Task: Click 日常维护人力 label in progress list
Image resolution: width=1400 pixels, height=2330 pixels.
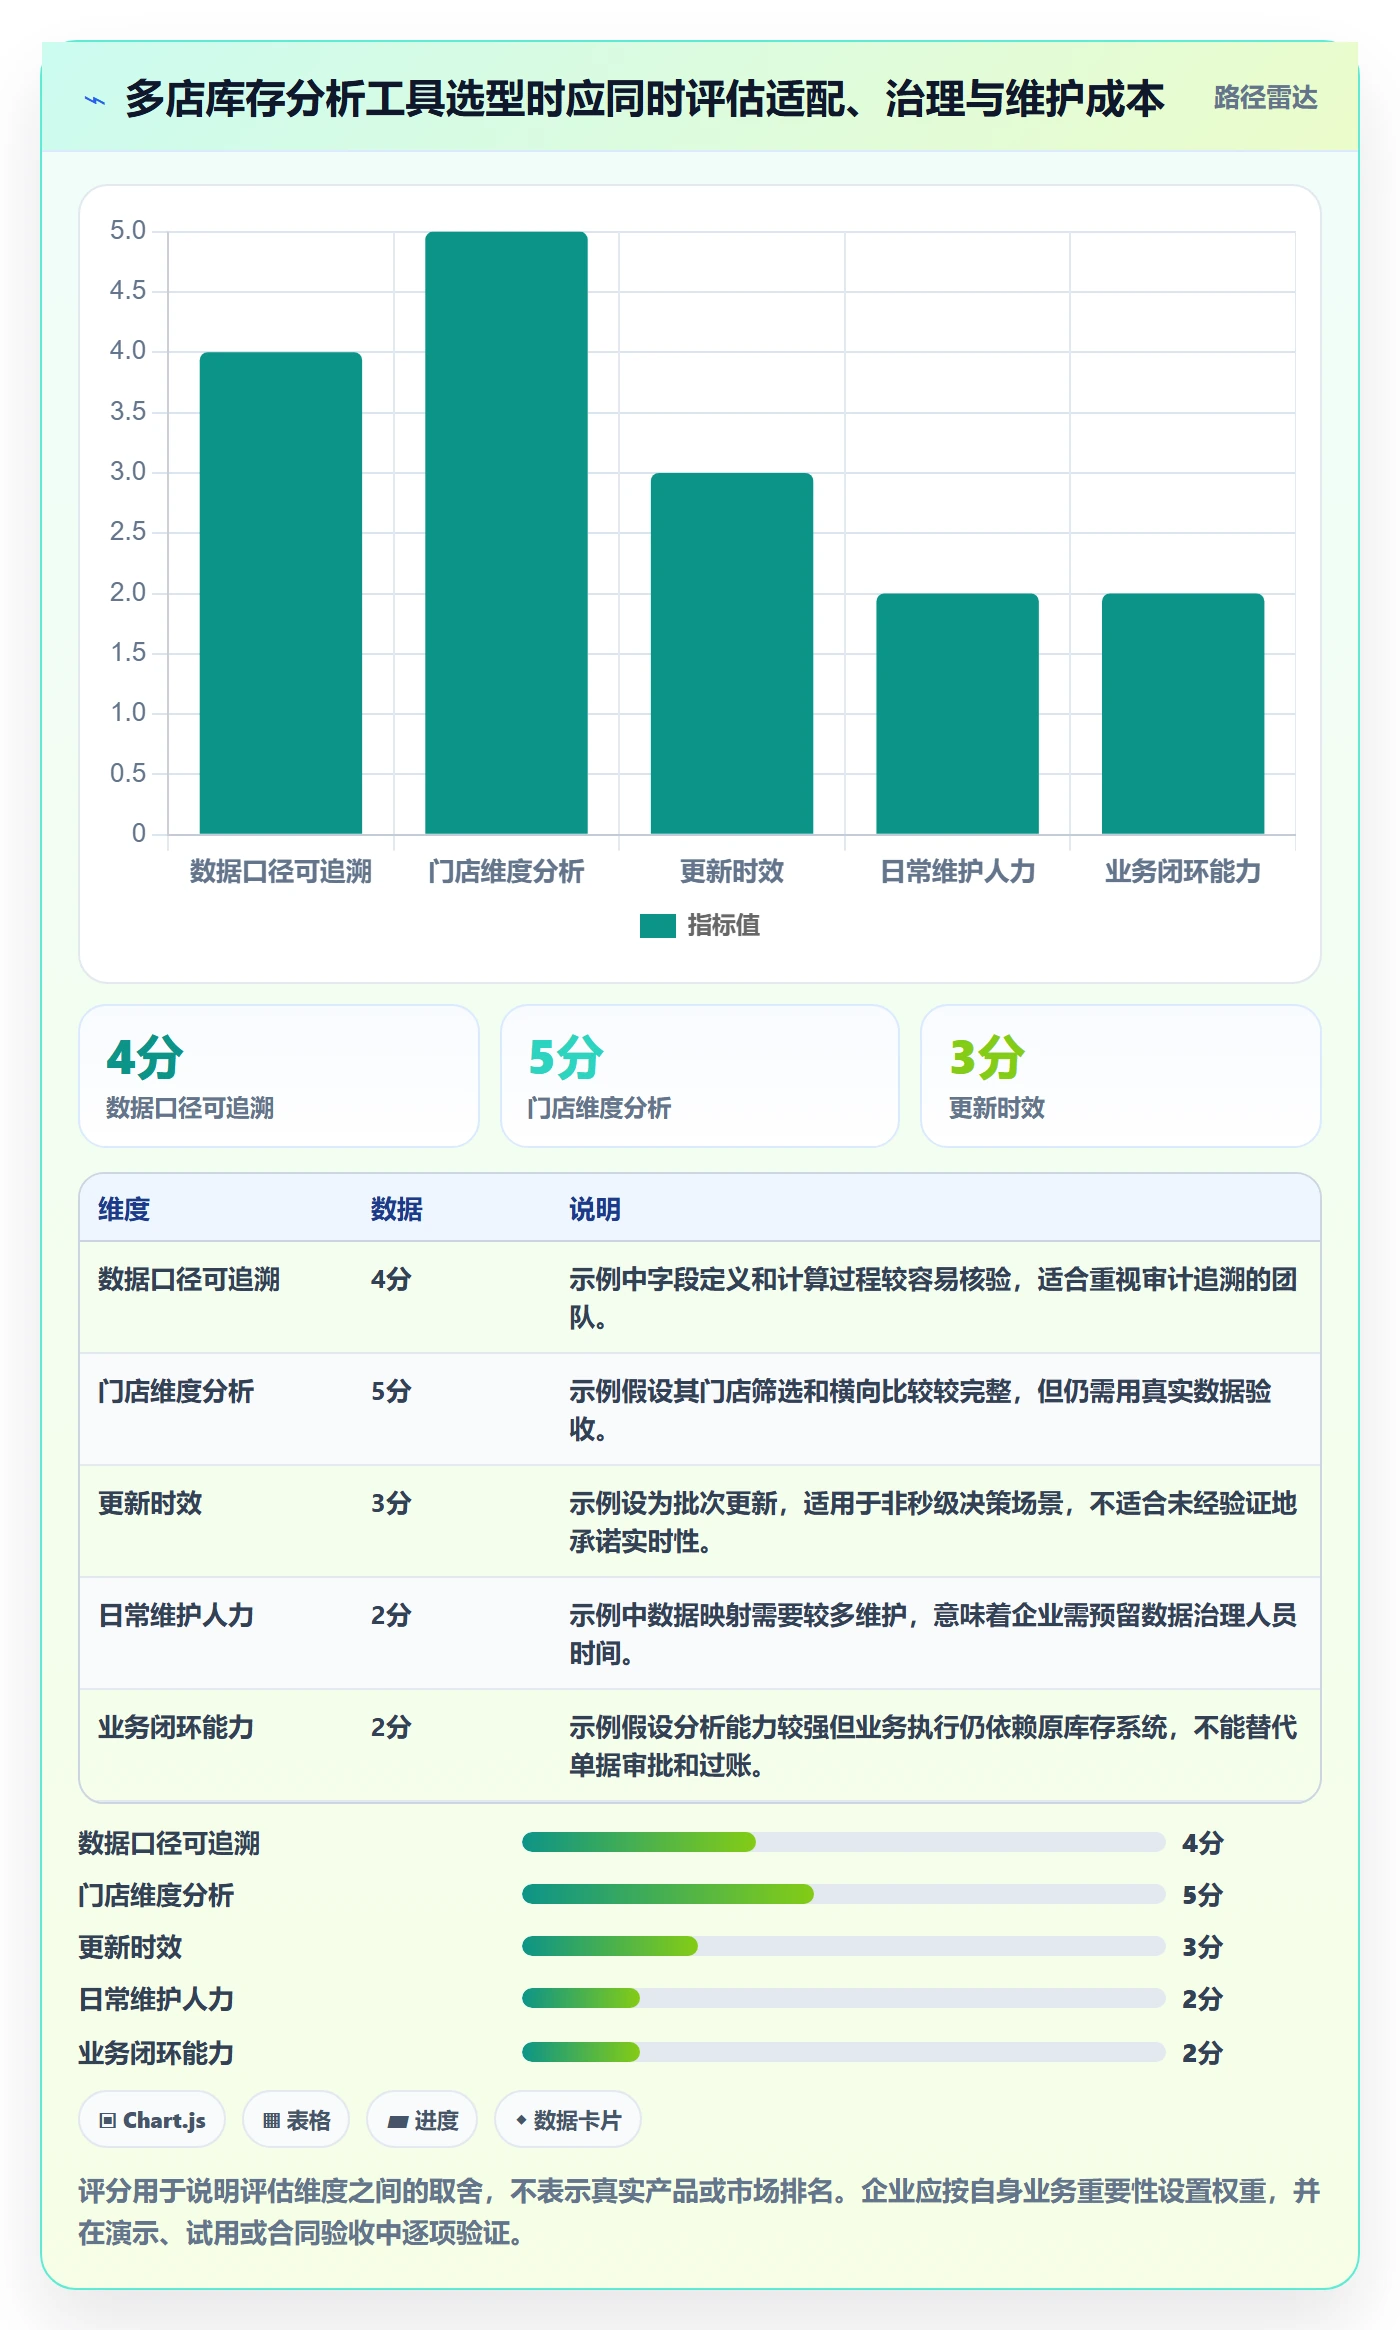Action: [156, 1999]
